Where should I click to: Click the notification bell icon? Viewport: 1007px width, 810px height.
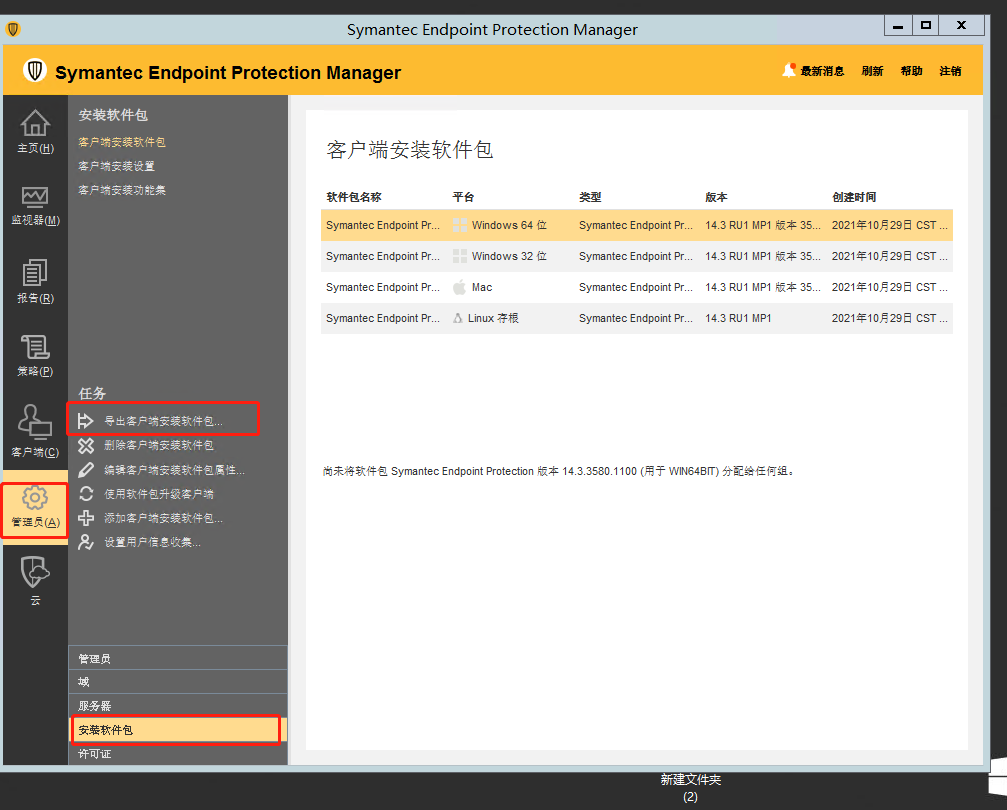coord(789,70)
